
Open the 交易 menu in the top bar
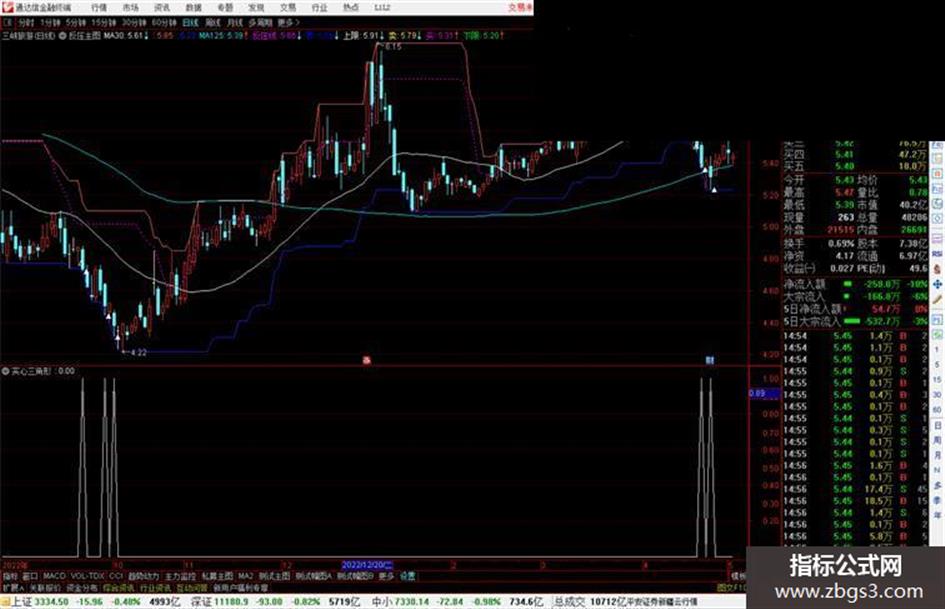[x=287, y=7]
